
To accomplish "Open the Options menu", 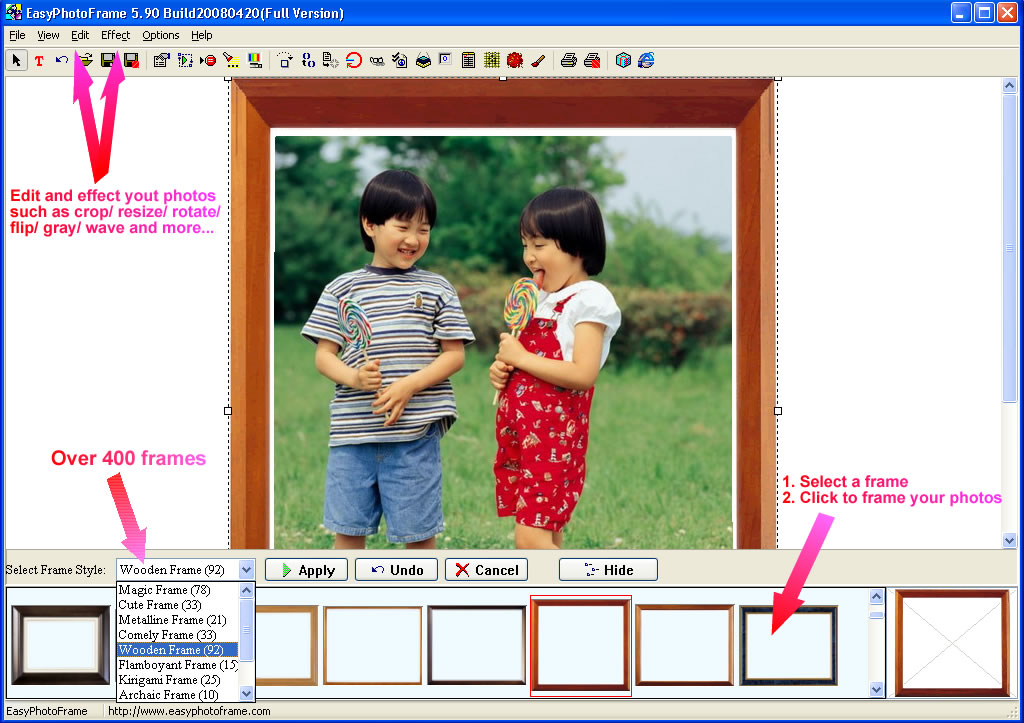I will point(160,35).
